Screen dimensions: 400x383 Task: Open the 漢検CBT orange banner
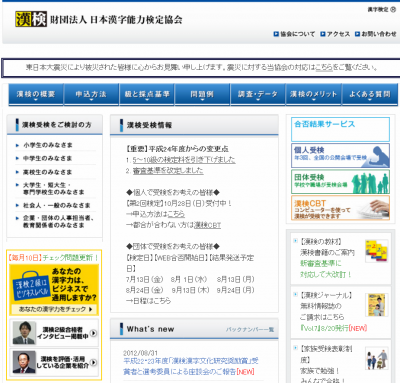(x=340, y=208)
